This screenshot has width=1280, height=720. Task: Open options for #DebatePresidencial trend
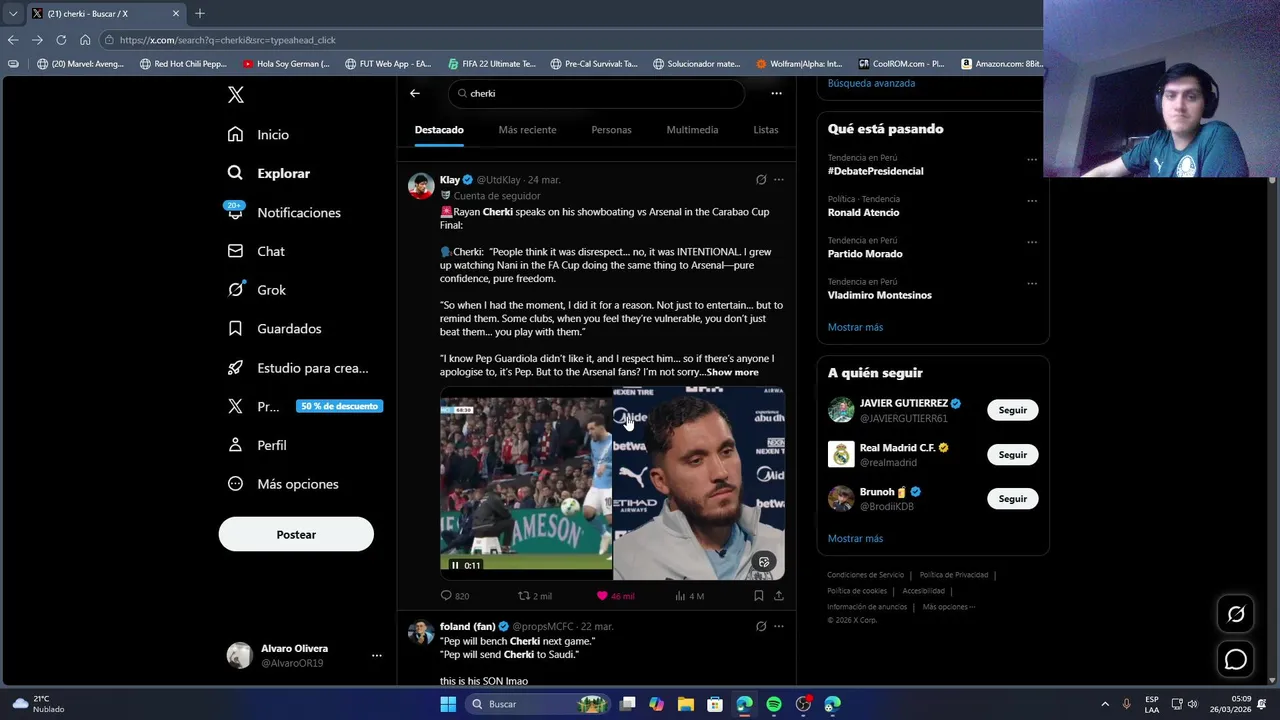coord(1032,159)
